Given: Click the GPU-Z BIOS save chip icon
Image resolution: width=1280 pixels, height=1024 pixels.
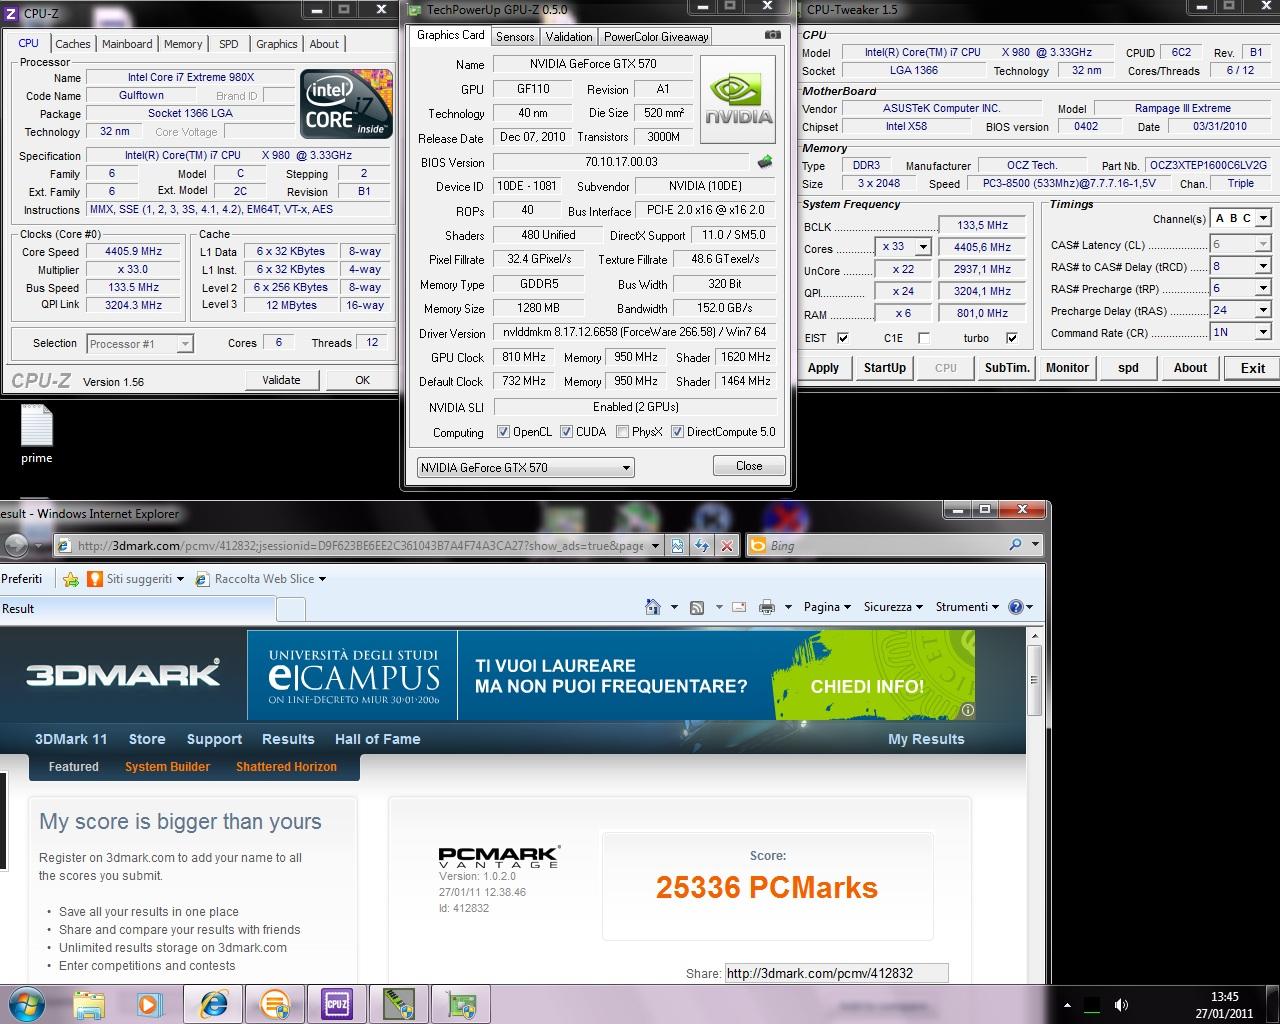Looking at the screenshot, I should [x=765, y=162].
